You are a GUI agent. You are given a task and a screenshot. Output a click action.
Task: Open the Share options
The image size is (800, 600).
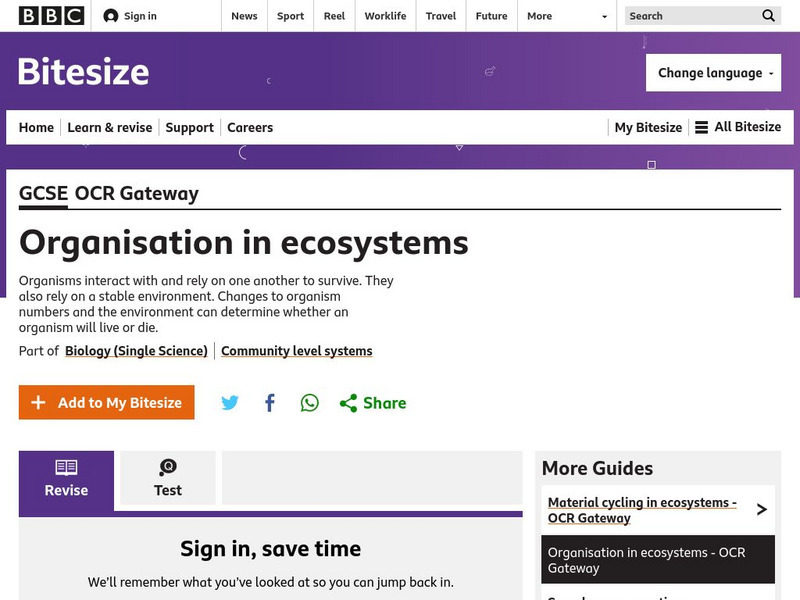[373, 403]
